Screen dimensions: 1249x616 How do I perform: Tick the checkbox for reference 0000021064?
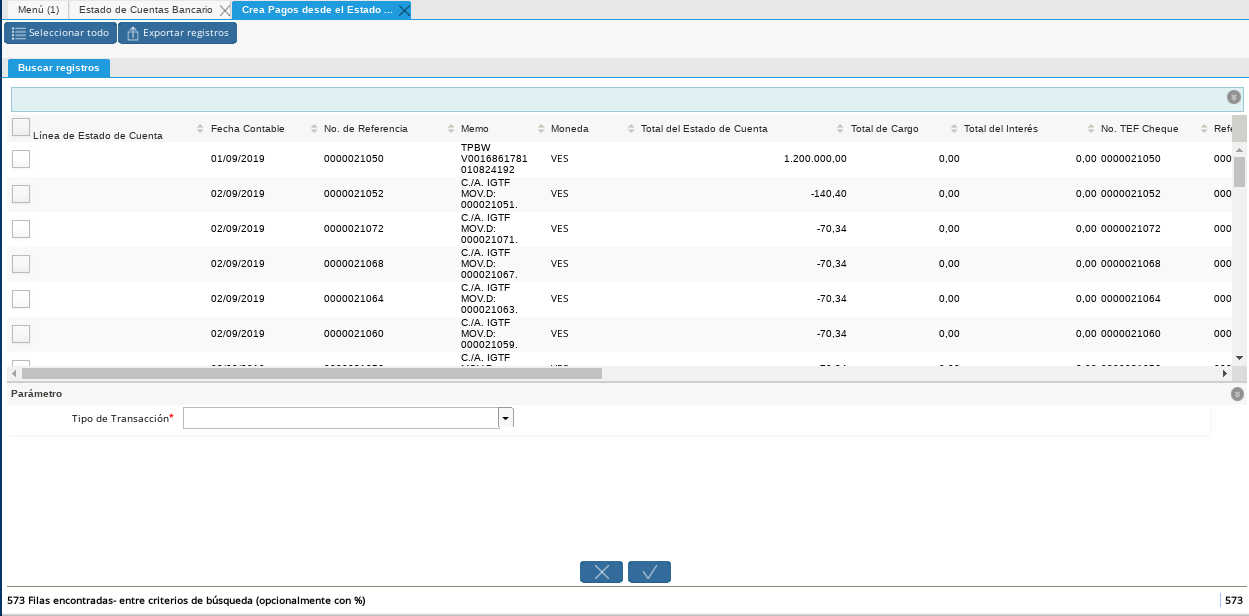click(x=20, y=299)
